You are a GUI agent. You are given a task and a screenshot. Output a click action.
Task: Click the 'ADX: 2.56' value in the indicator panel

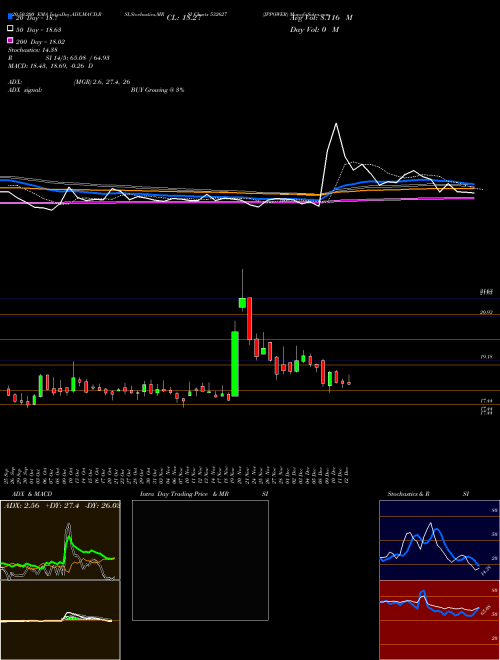coord(21,506)
